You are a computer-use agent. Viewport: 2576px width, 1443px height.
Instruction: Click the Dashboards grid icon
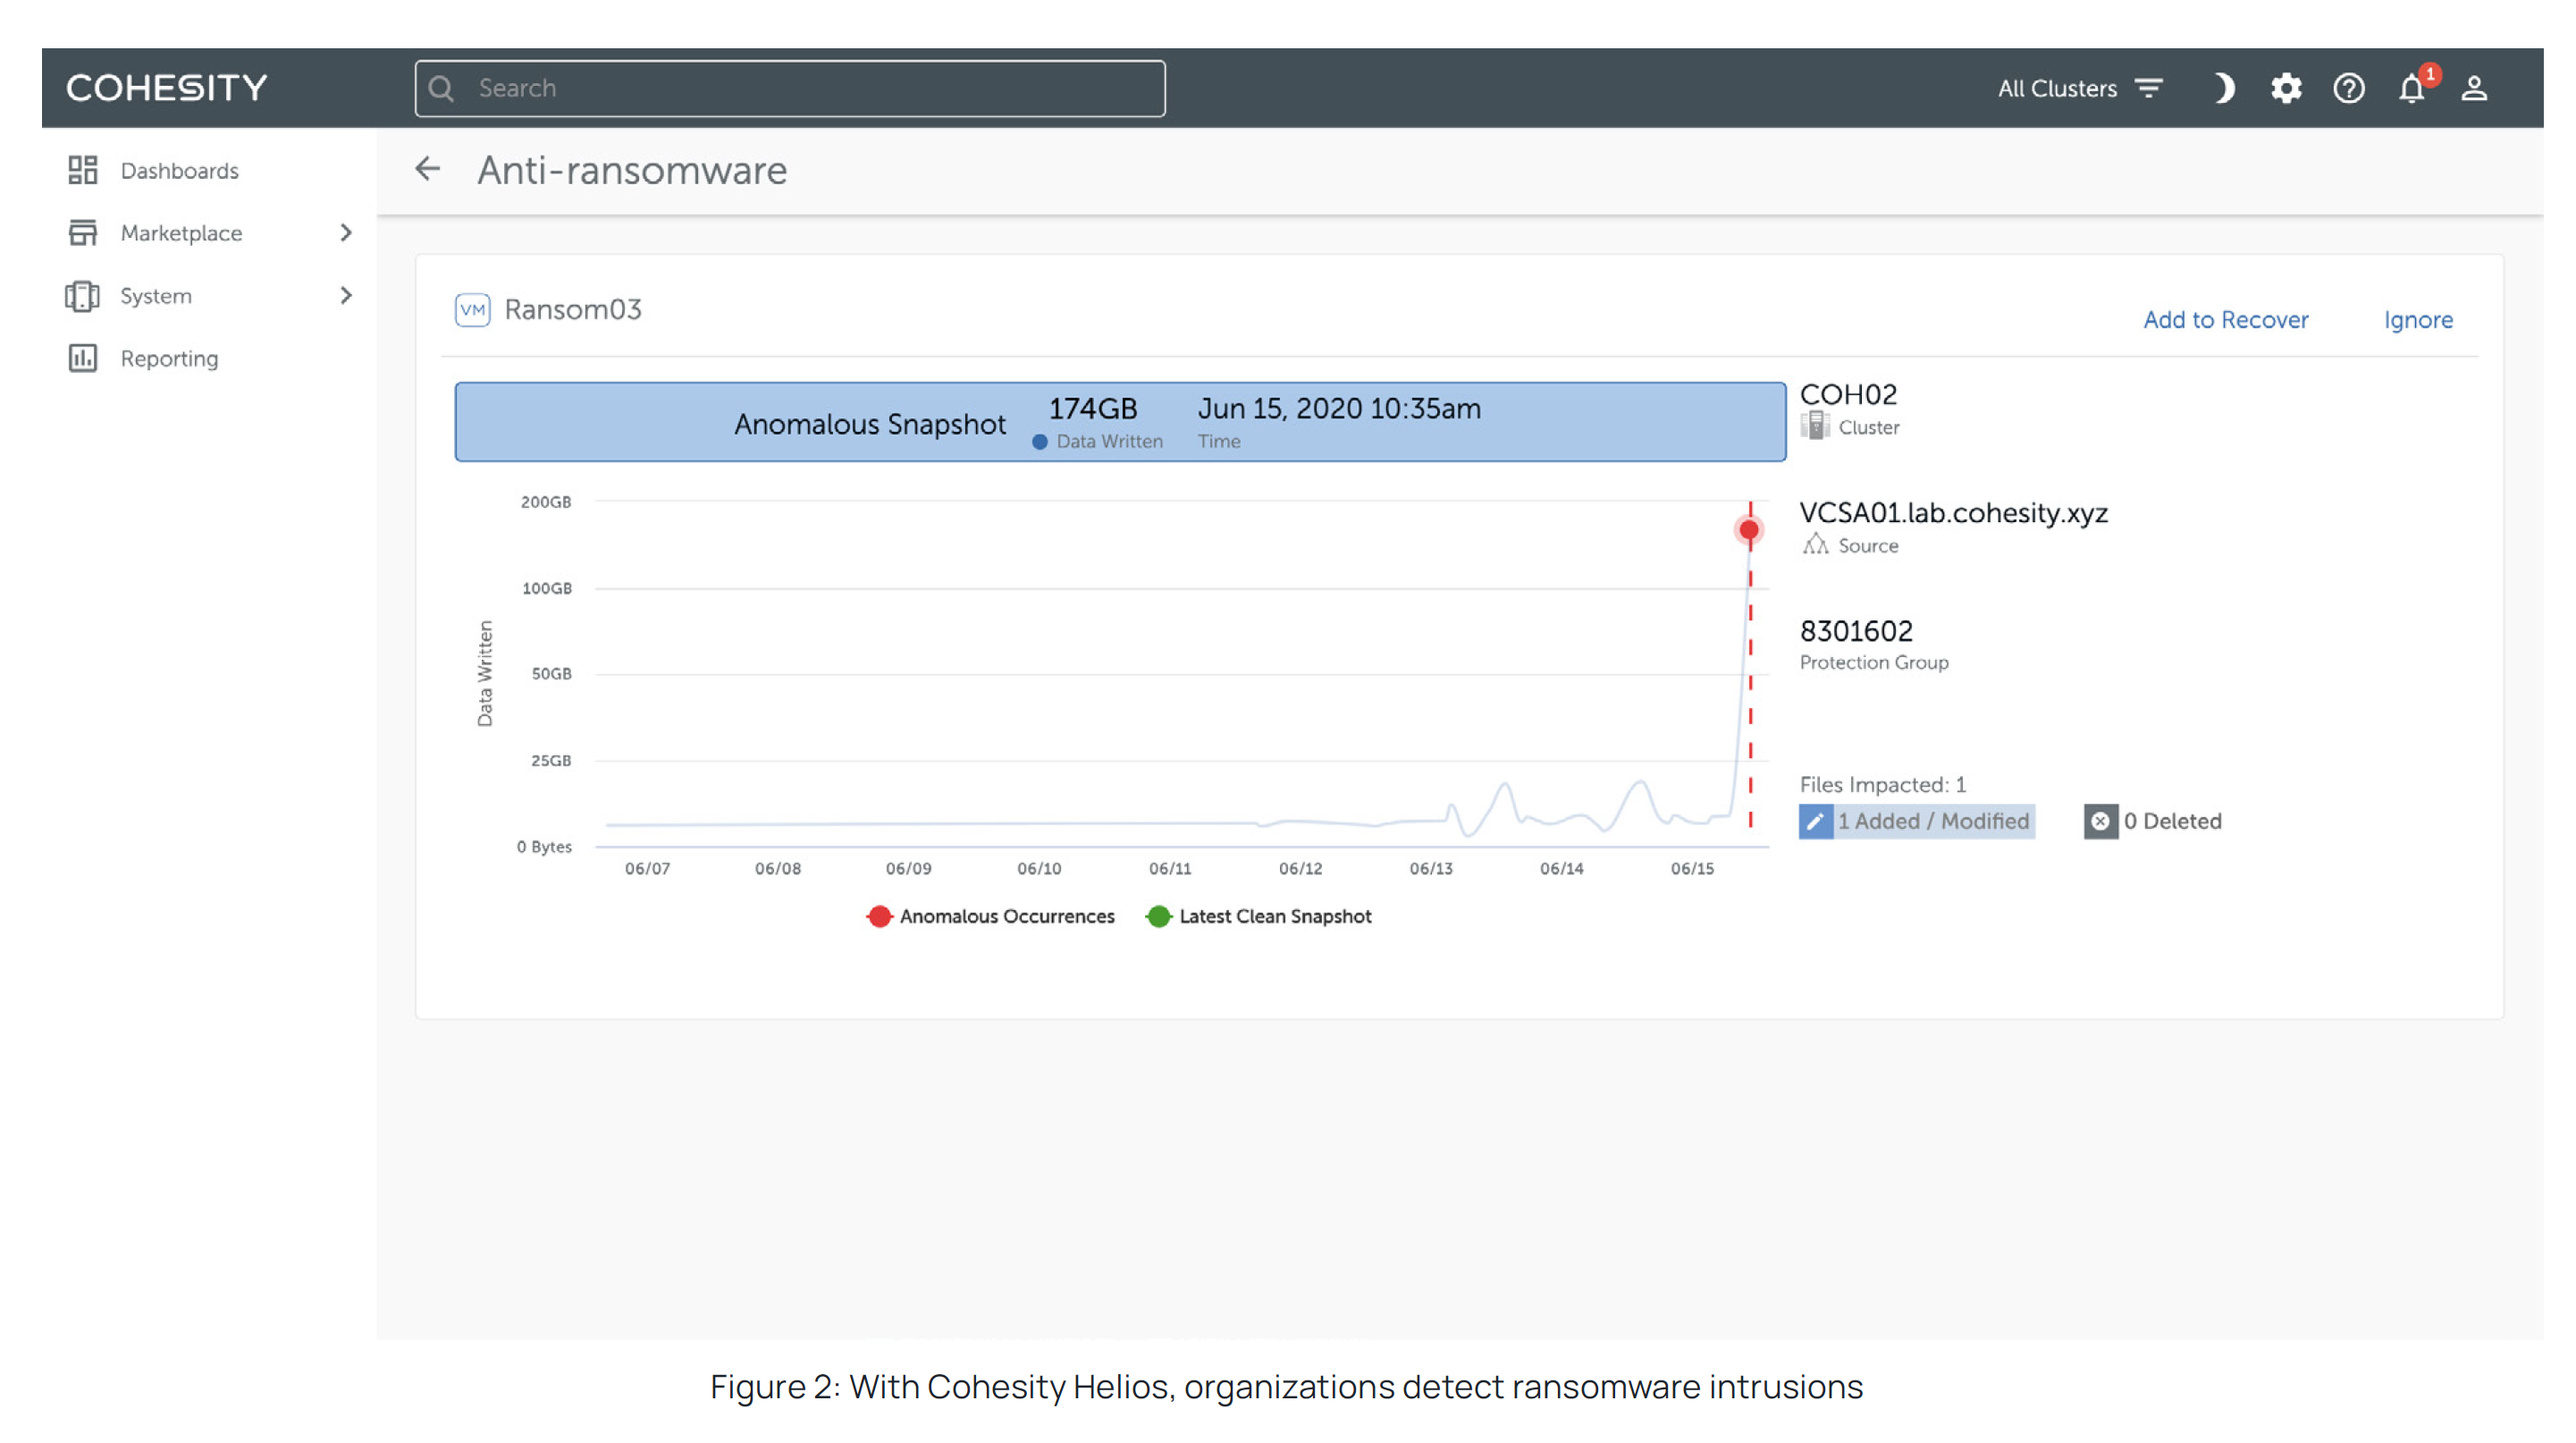tap(83, 170)
